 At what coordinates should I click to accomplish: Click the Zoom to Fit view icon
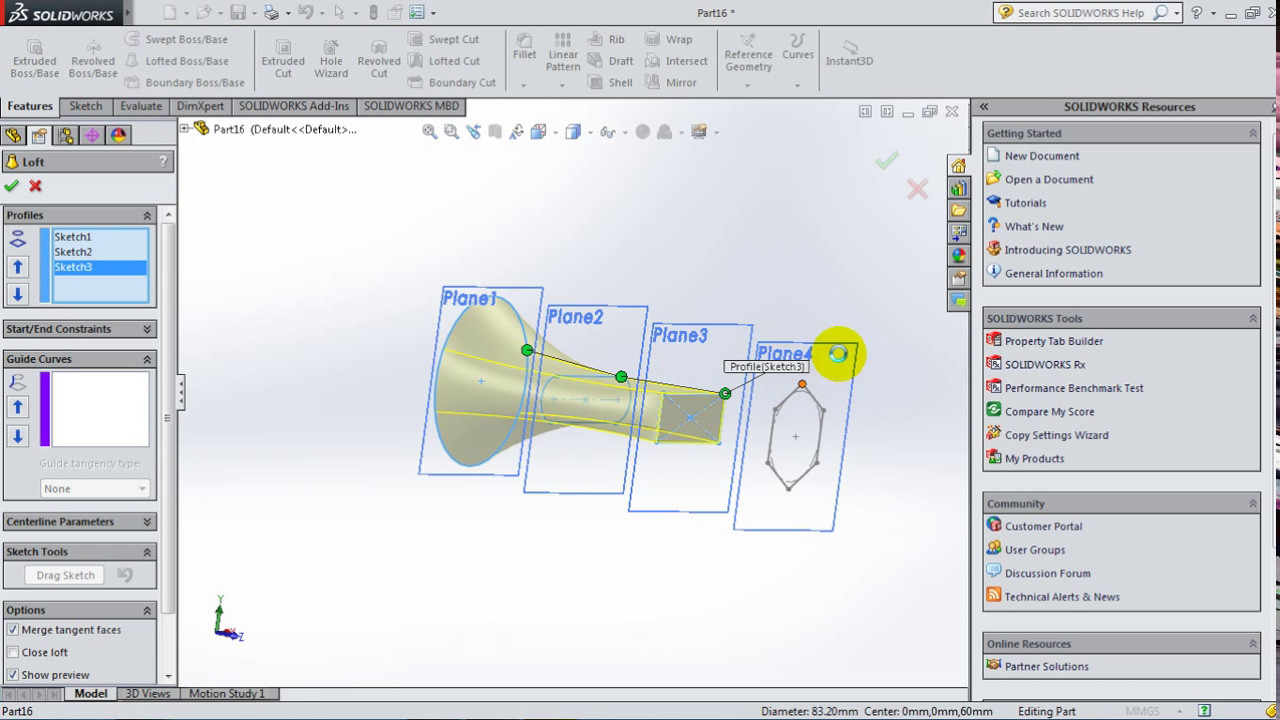coord(429,131)
